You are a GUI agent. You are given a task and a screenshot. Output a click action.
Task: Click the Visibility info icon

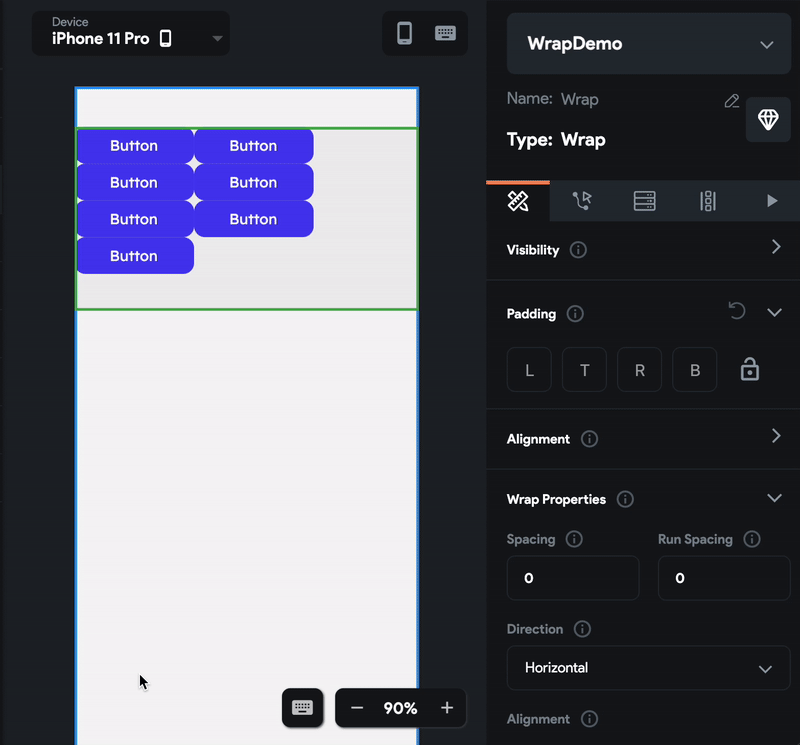tap(578, 250)
